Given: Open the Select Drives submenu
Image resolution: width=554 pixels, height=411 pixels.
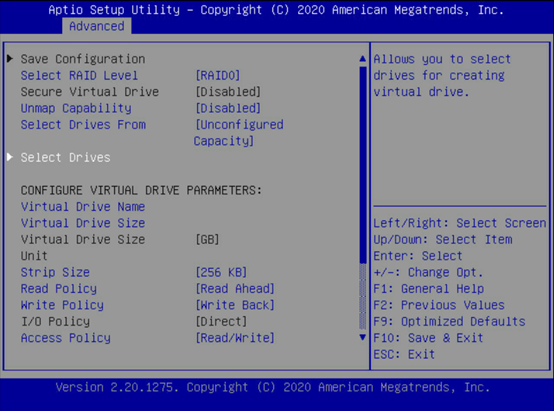Looking at the screenshot, I should (x=65, y=158).
